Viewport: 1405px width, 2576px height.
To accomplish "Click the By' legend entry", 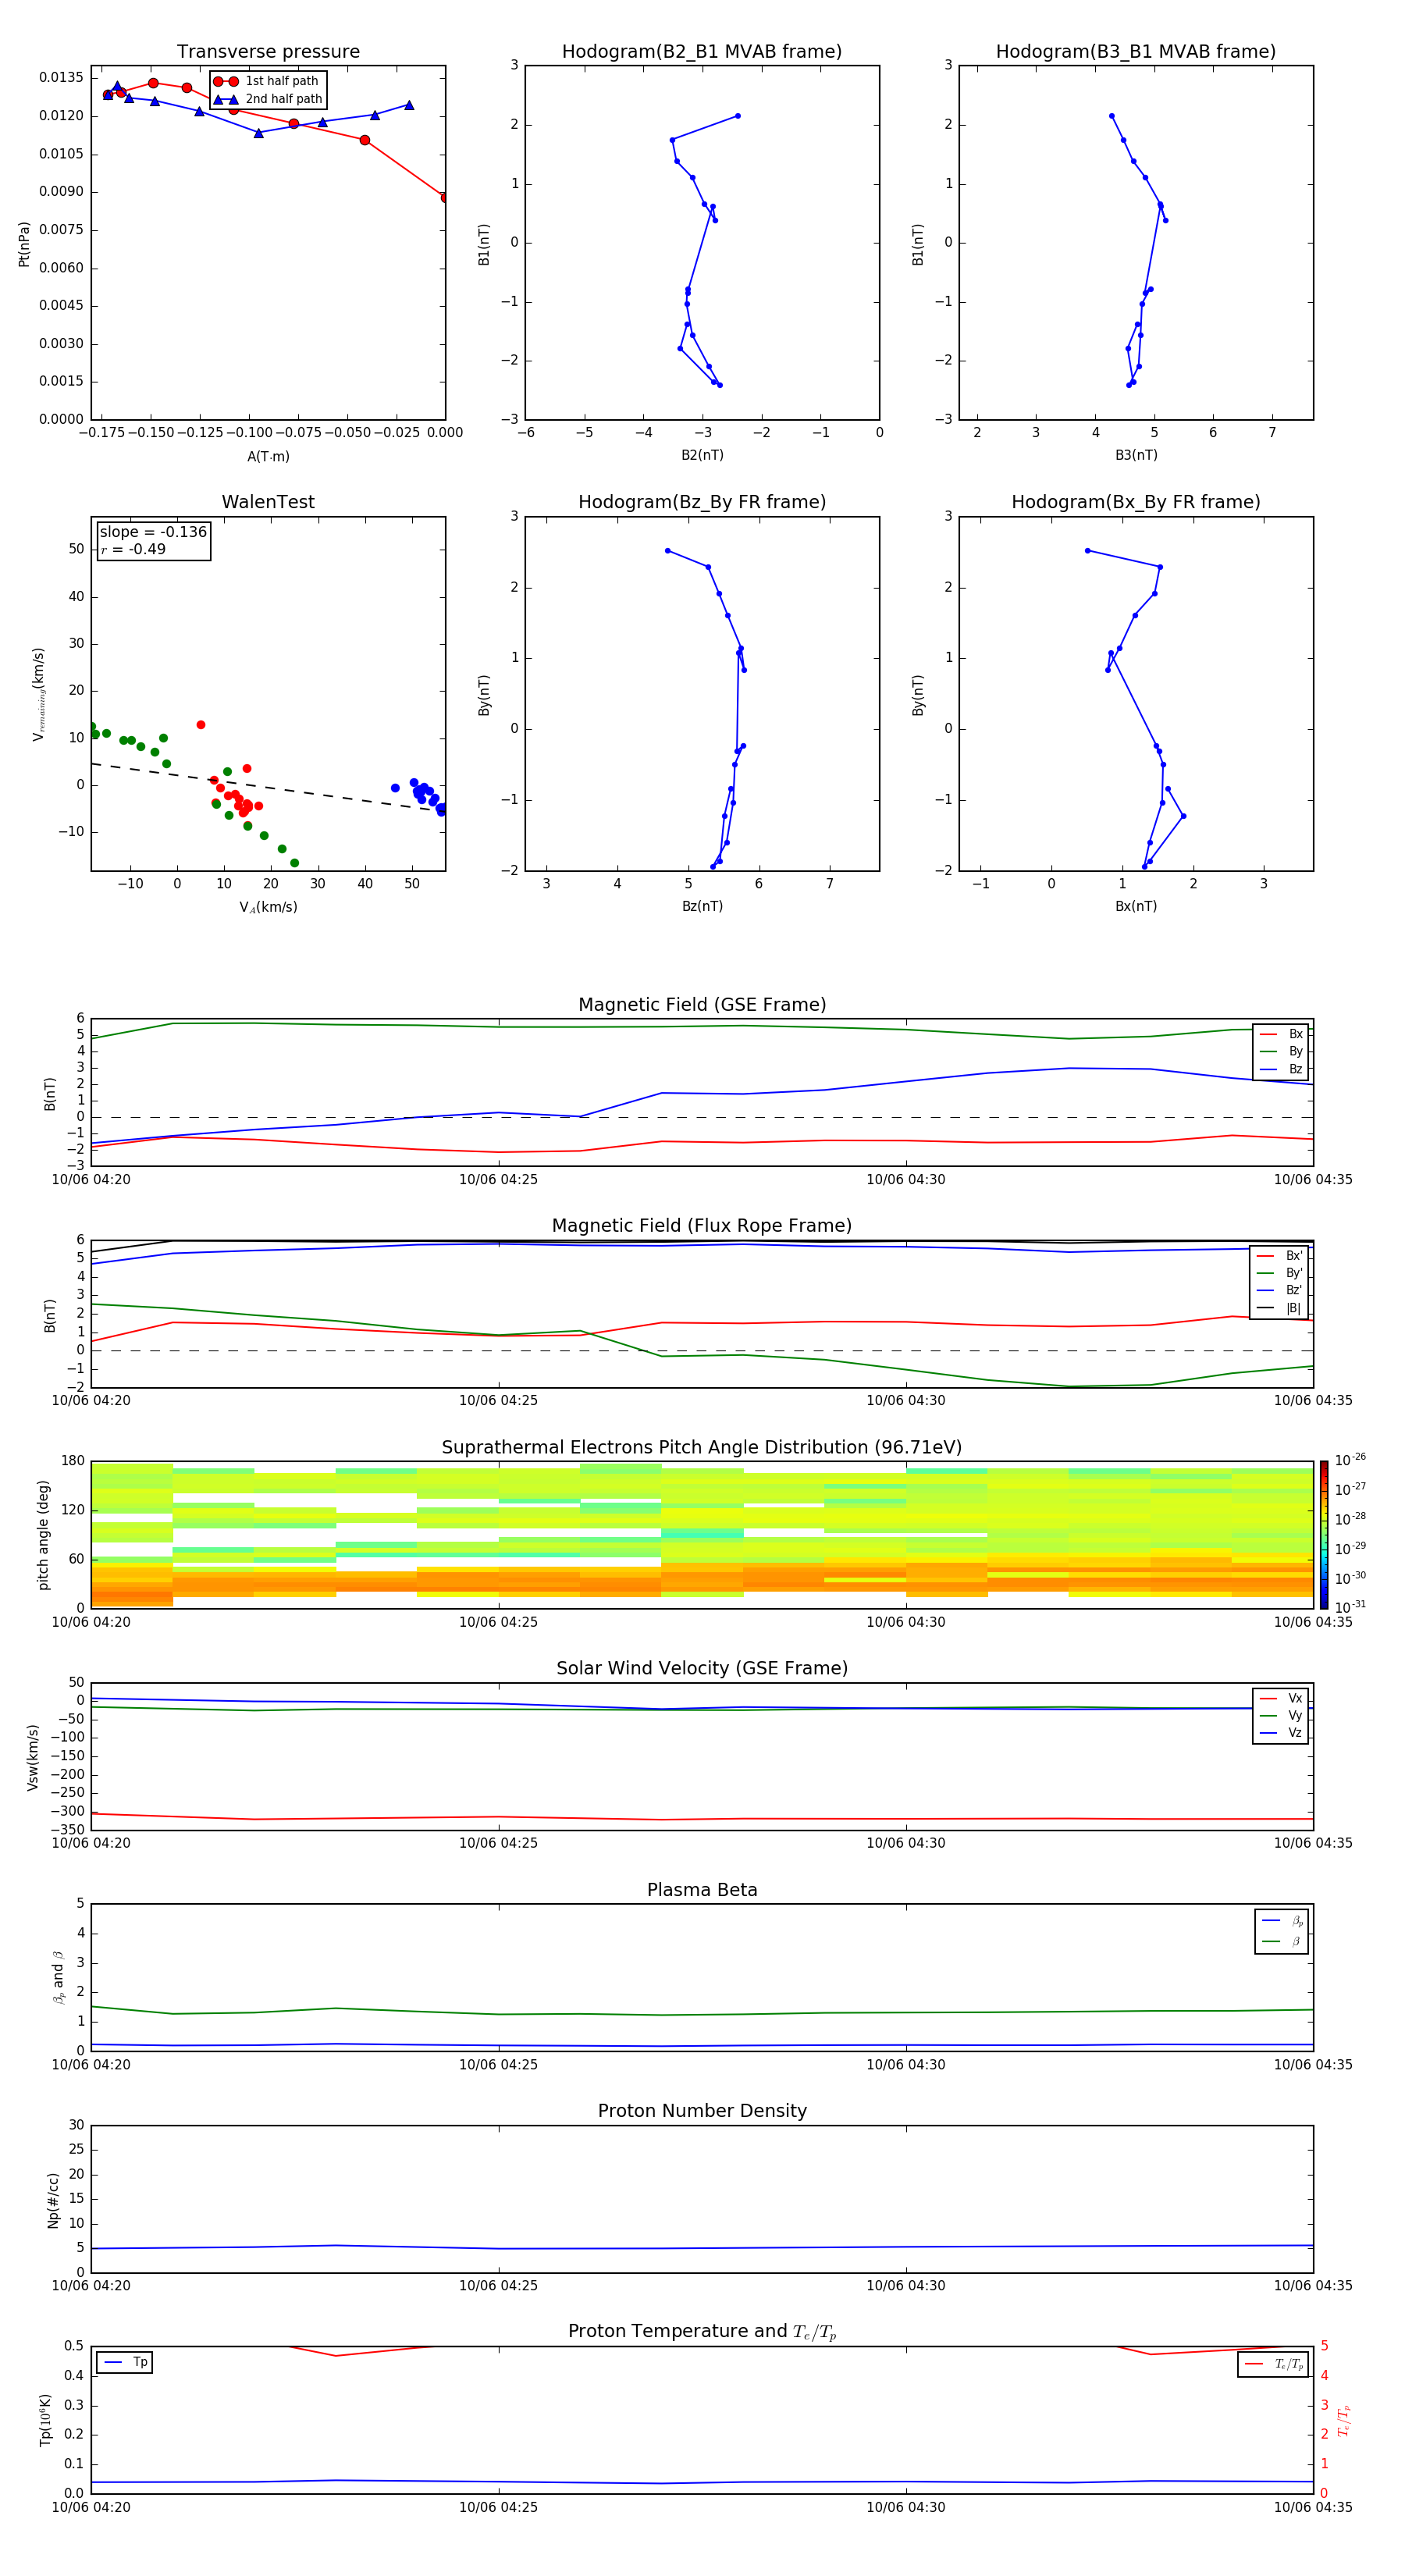I will click(1280, 1273).
